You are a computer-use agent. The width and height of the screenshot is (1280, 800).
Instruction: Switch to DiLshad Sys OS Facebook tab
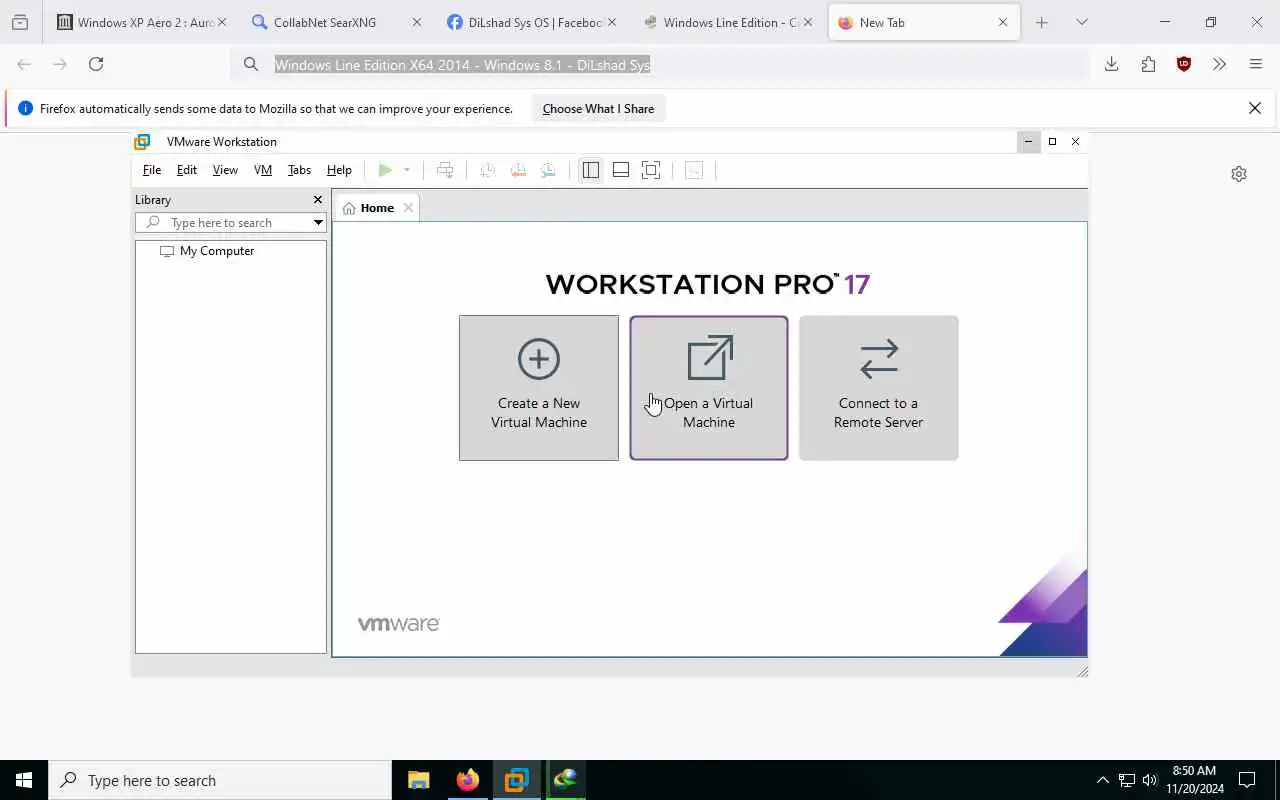[x=531, y=22]
